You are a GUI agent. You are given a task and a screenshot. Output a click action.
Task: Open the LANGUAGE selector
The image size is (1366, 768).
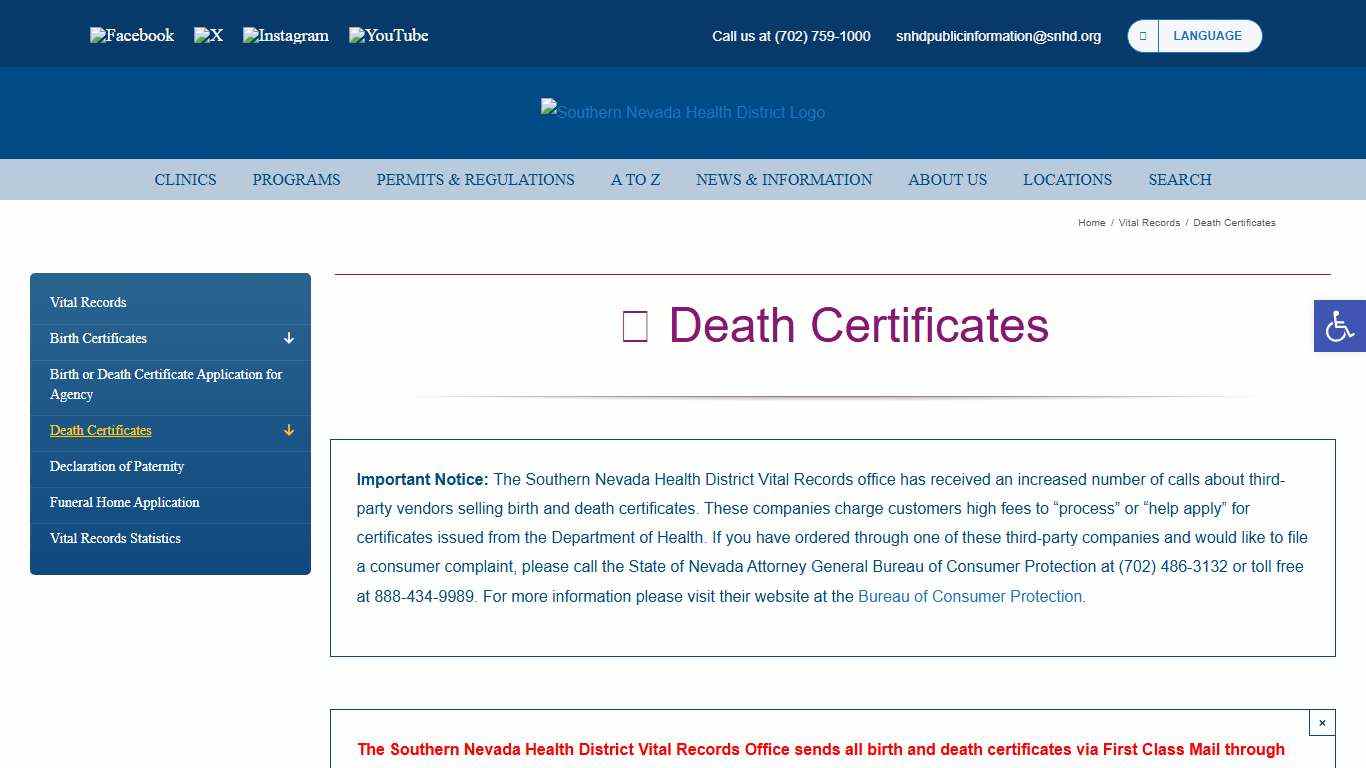coord(1208,35)
